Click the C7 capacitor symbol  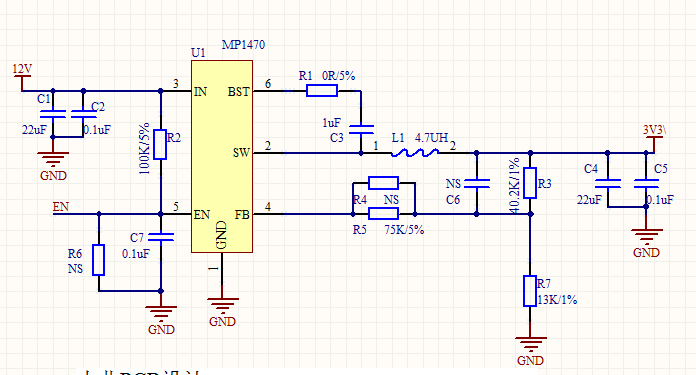[161, 237]
